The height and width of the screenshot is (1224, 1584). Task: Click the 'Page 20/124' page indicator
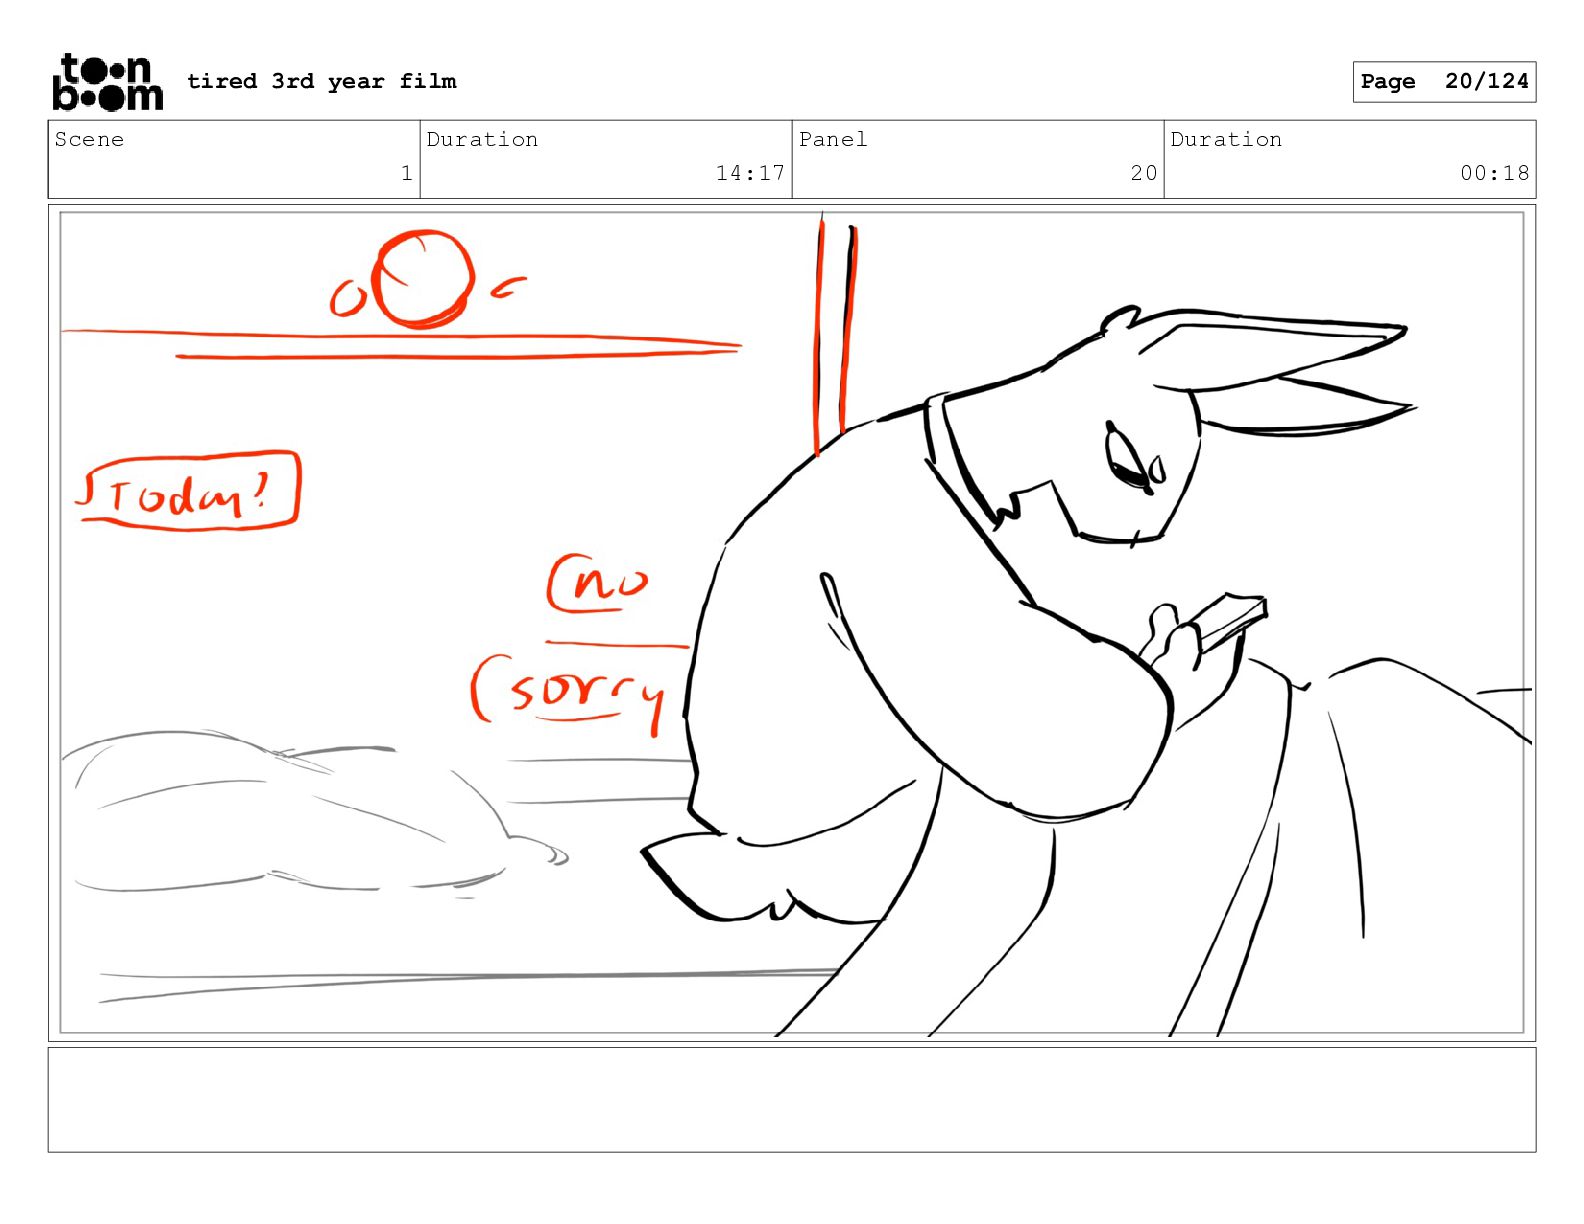pyautogui.click(x=1444, y=82)
